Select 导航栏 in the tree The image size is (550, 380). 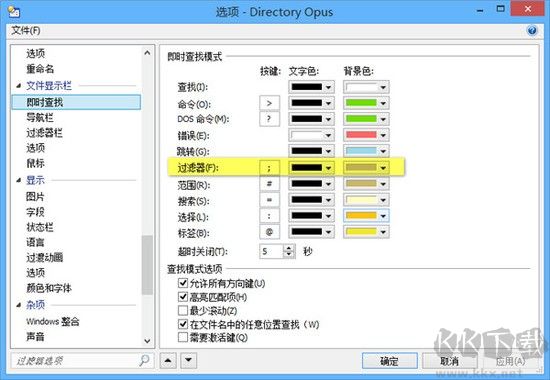coord(40,118)
